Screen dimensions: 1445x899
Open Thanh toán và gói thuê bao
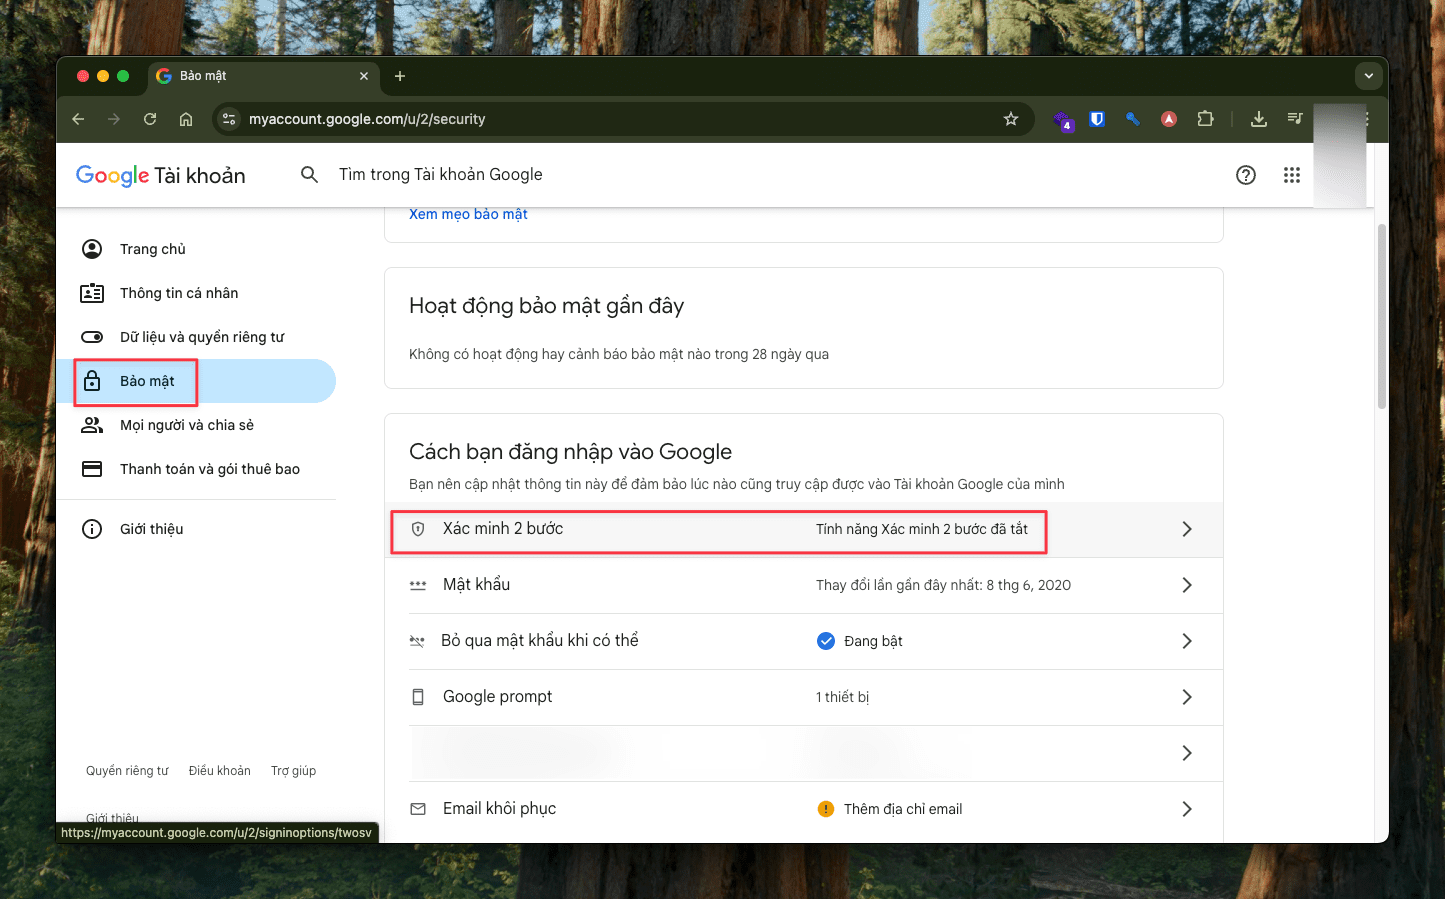[x=209, y=469]
